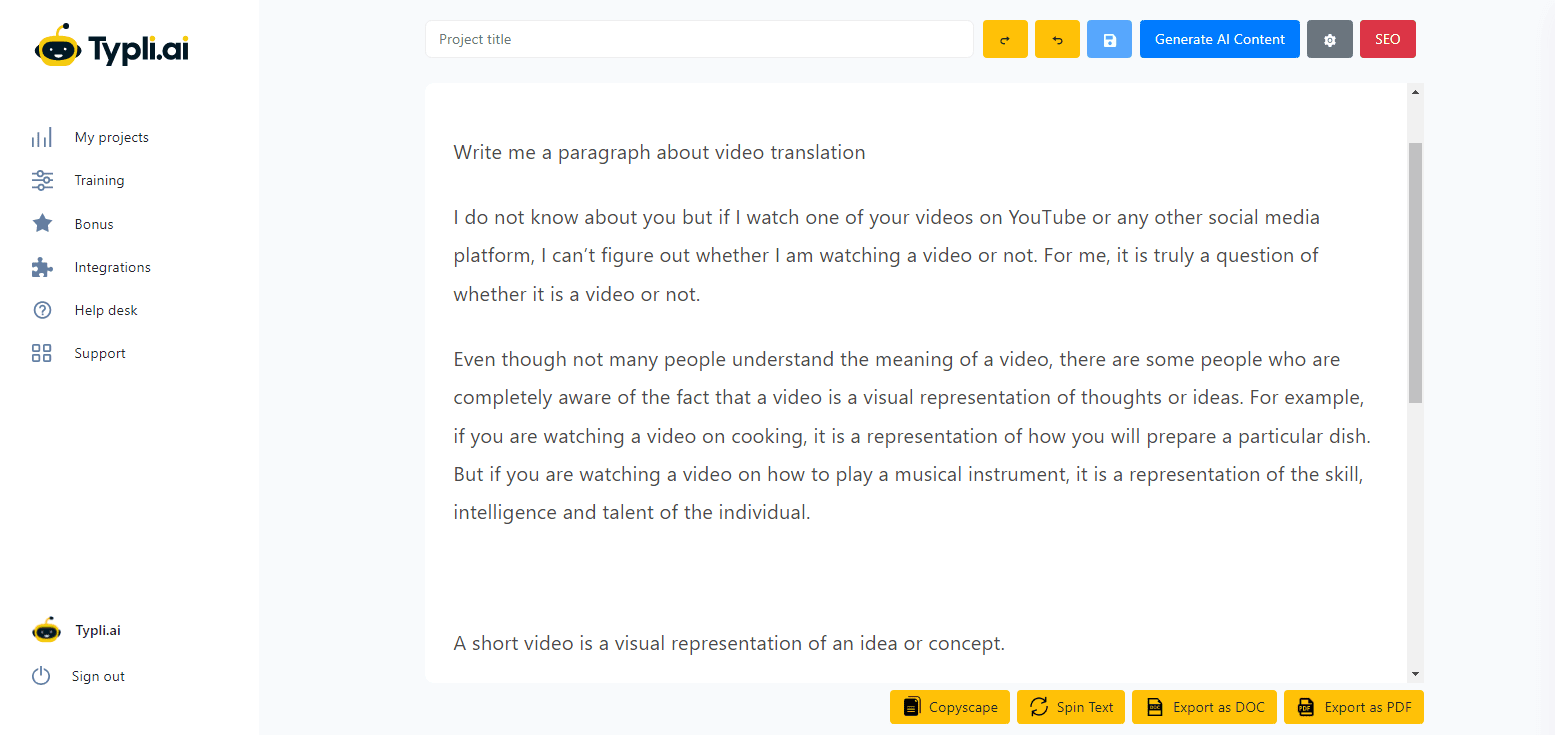The width and height of the screenshot is (1555, 735).
Task: Click the Bonus star icon
Action: [x=42, y=224]
